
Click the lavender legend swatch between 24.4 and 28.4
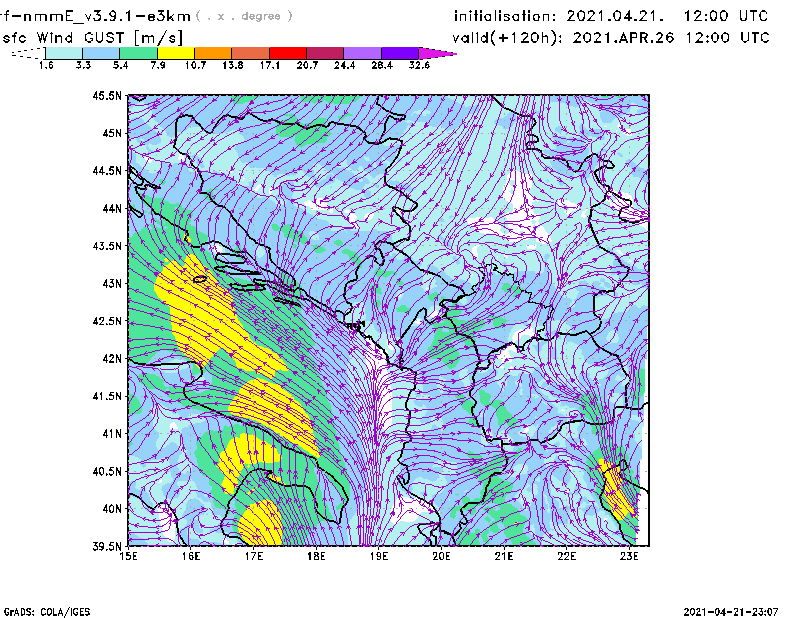click(x=362, y=53)
